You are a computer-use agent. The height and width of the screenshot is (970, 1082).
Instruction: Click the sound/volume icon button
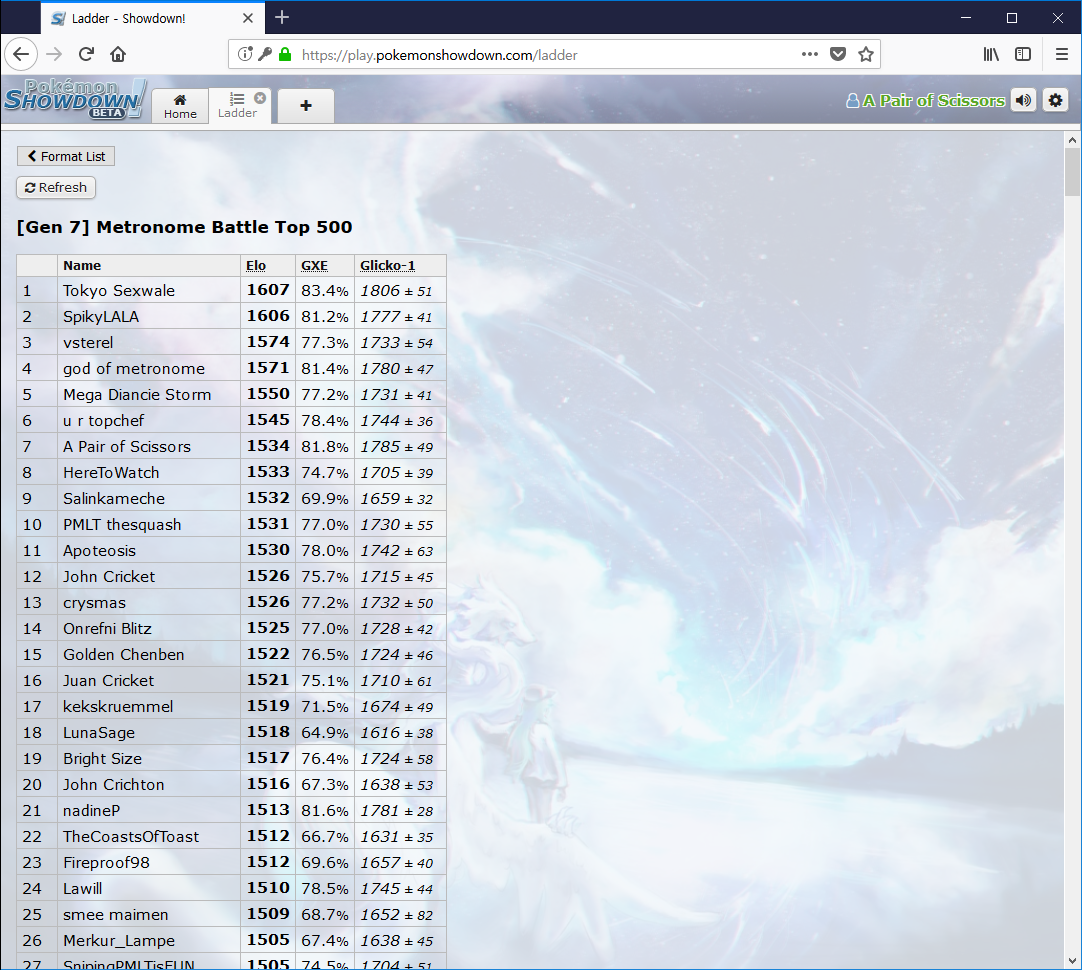click(x=1023, y=100)
